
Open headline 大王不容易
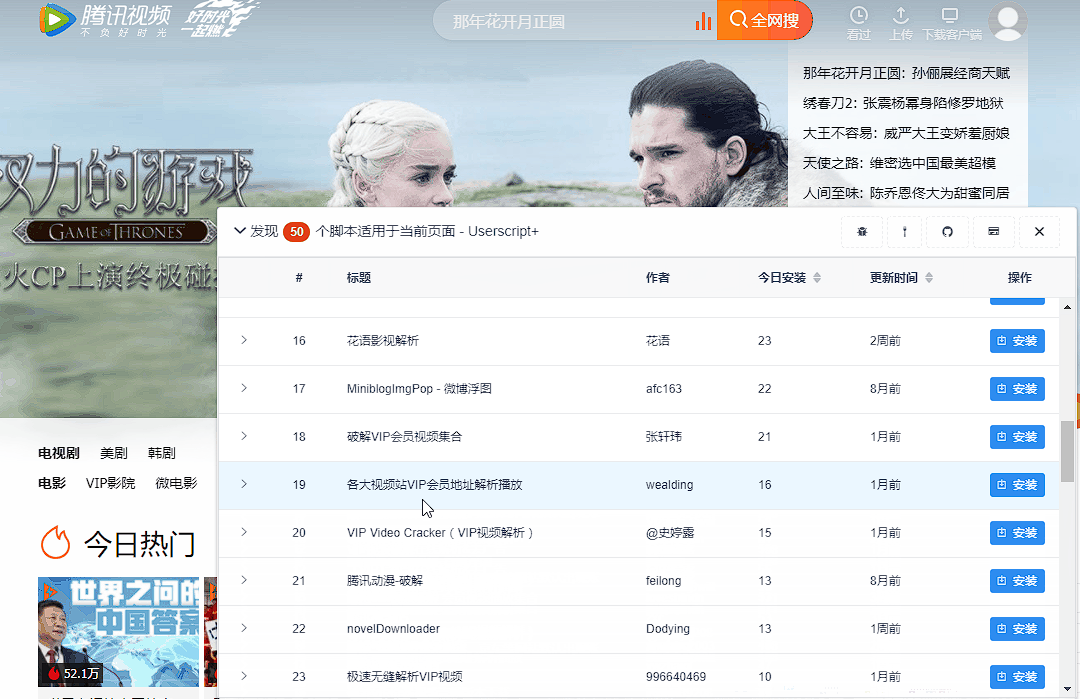coord(906,133)
